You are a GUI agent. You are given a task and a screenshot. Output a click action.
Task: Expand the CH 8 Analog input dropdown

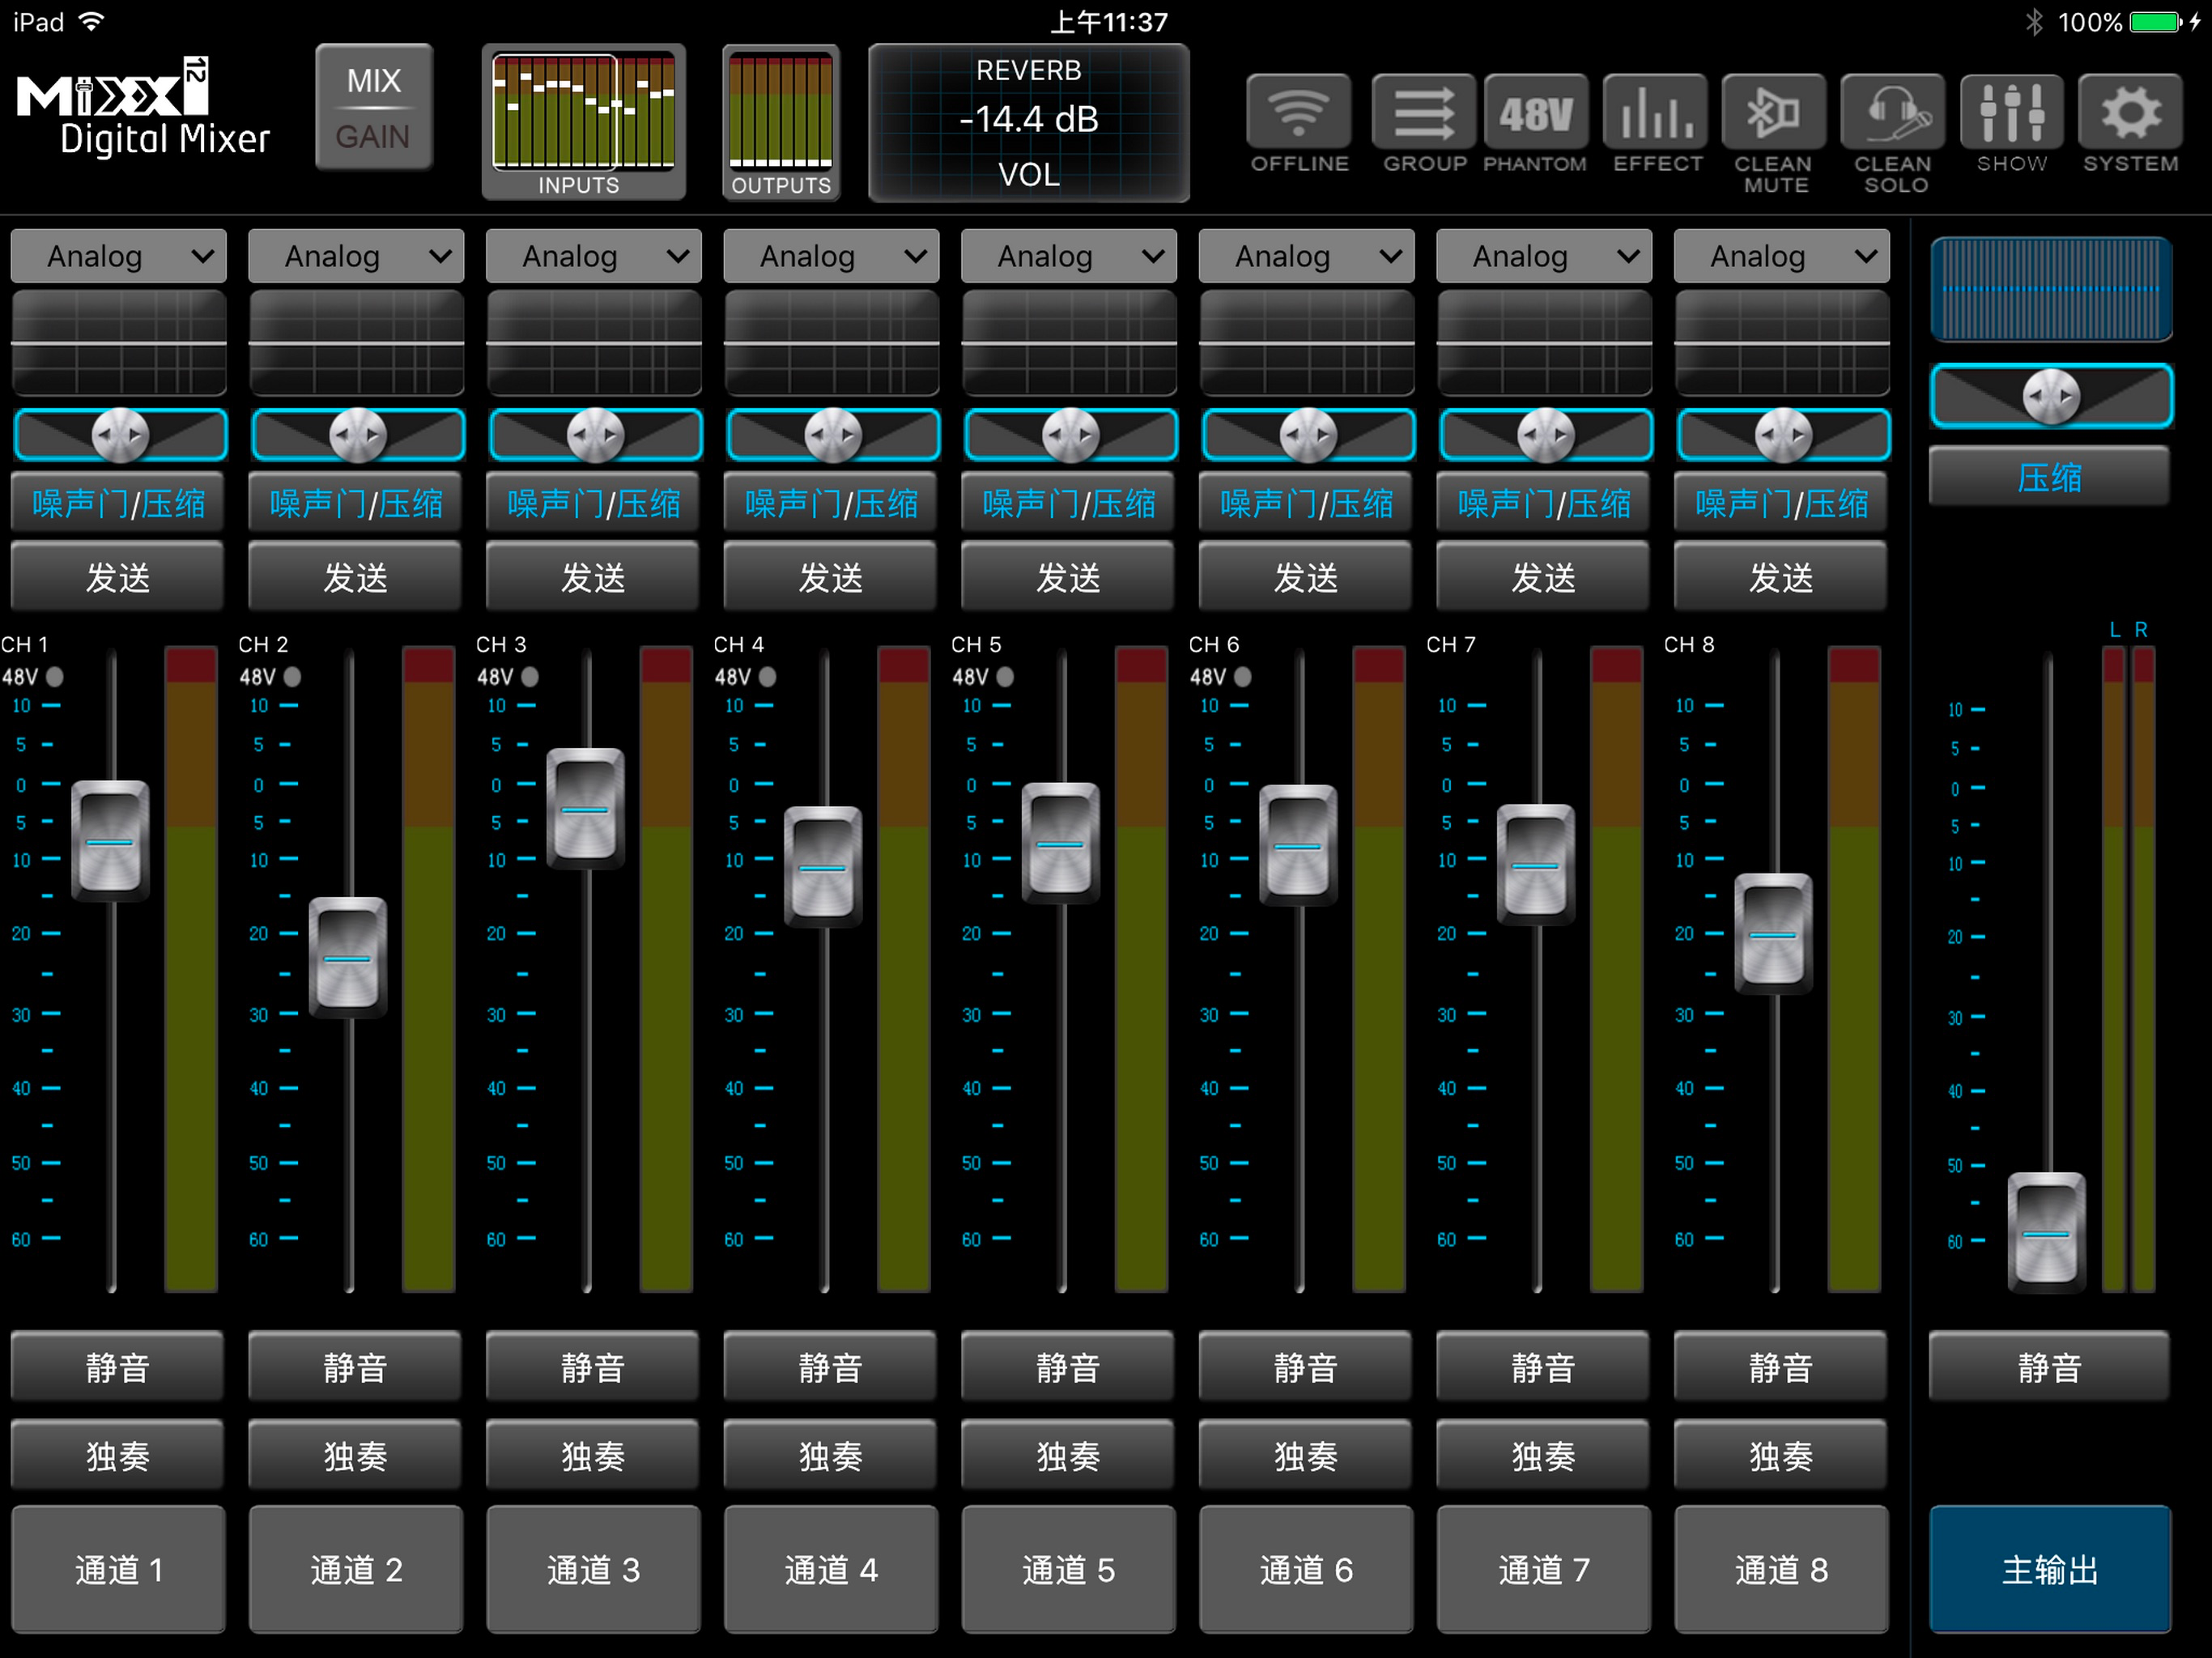coord(1781,256)
